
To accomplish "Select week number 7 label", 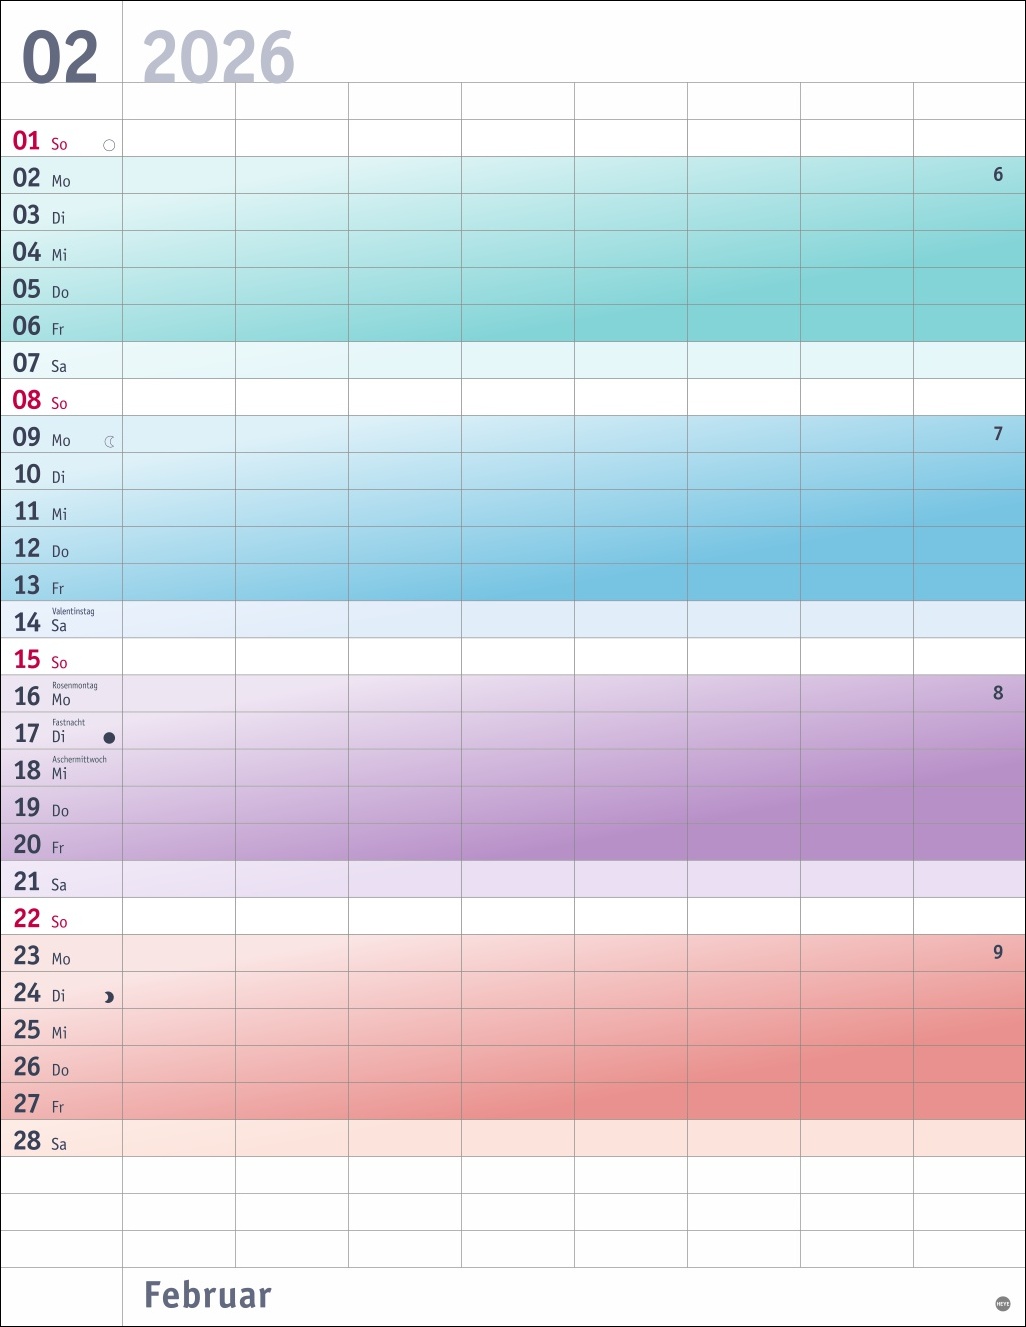I will click(x=998, y=434).
